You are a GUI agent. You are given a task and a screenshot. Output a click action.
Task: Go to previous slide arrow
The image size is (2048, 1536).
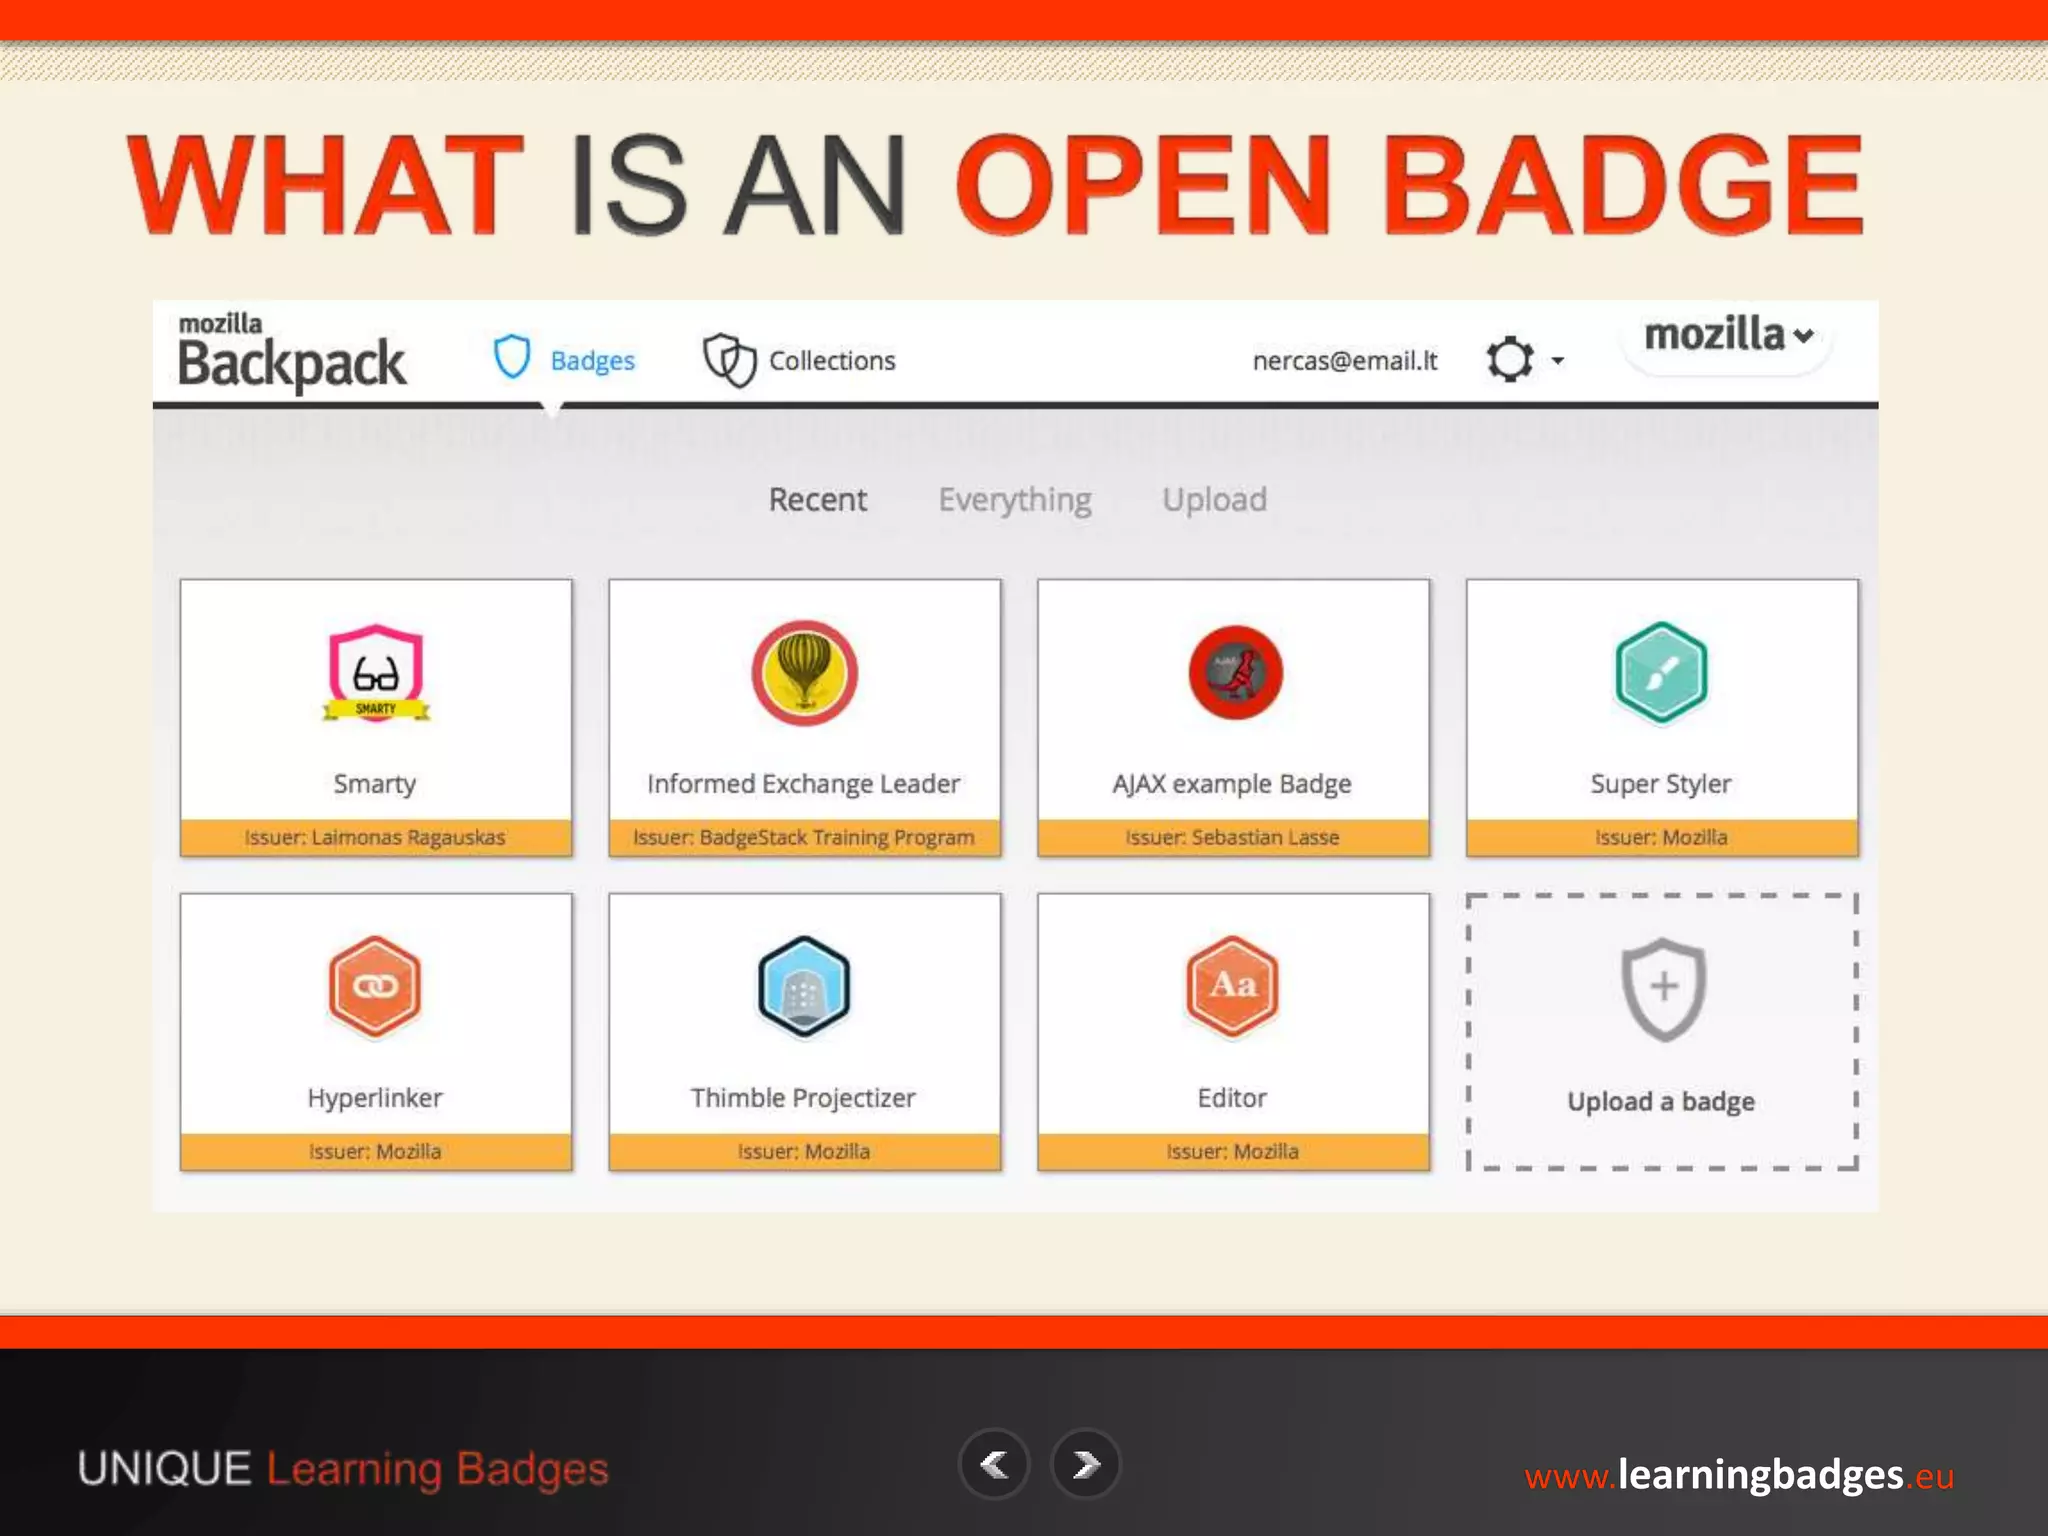994,1465
